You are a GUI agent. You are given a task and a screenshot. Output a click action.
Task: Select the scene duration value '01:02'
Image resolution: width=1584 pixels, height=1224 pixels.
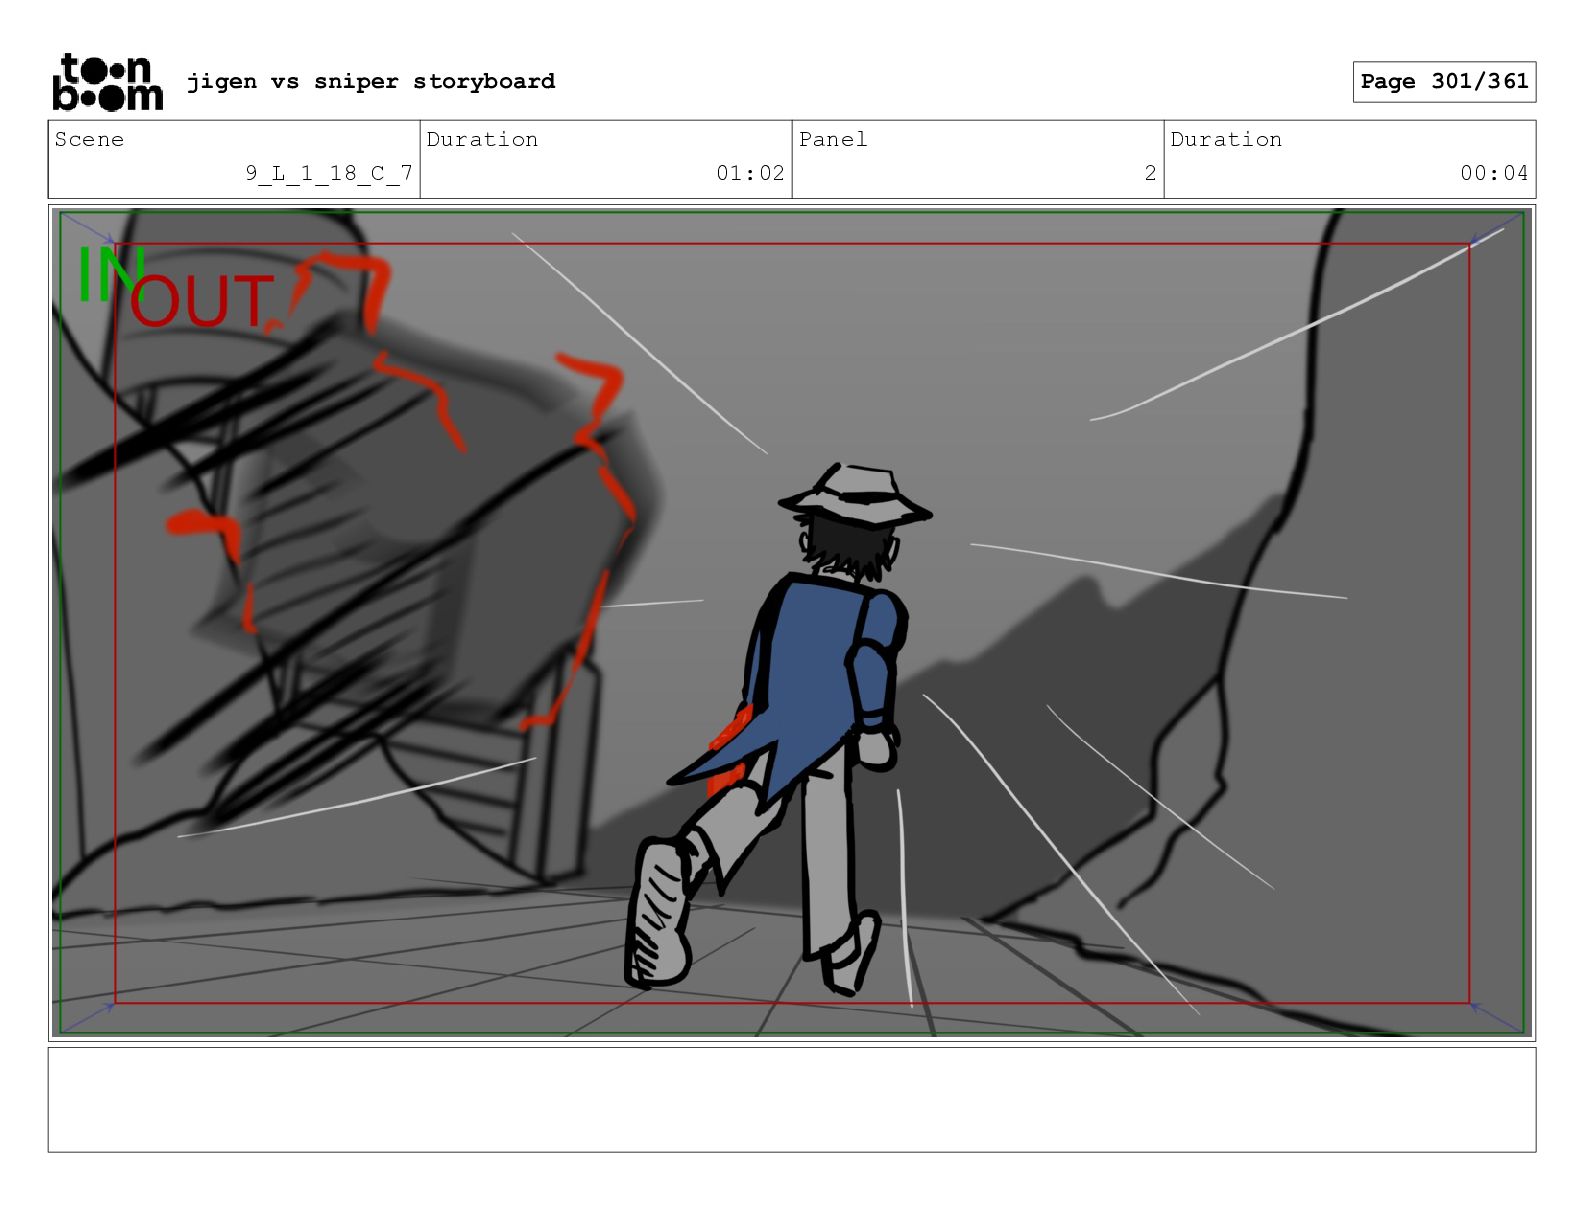tap(750, 173)
